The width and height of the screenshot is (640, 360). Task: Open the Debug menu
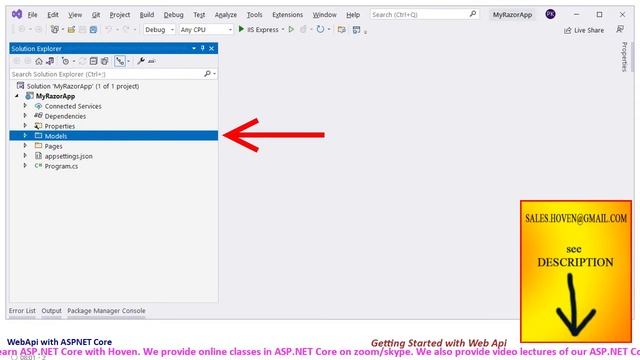[173, 15]
